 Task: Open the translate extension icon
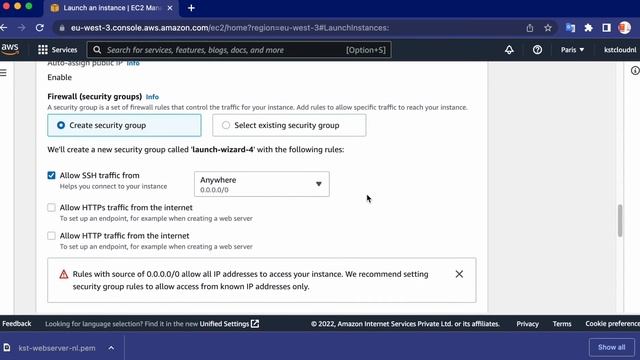coord(570,28)
